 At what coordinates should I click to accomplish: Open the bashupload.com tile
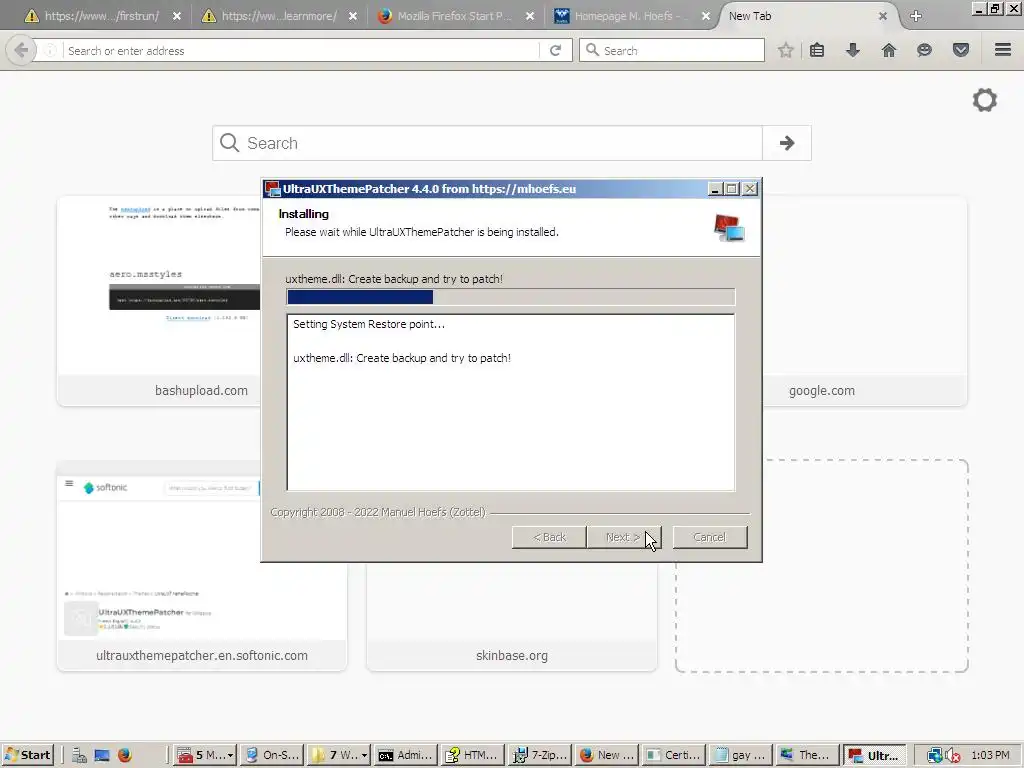[x=159, y=300]
